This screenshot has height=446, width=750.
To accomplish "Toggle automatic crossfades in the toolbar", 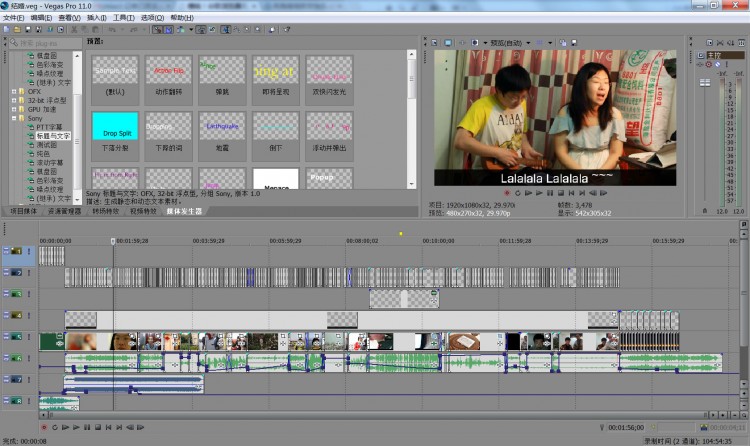I will (x=168, y=30).
